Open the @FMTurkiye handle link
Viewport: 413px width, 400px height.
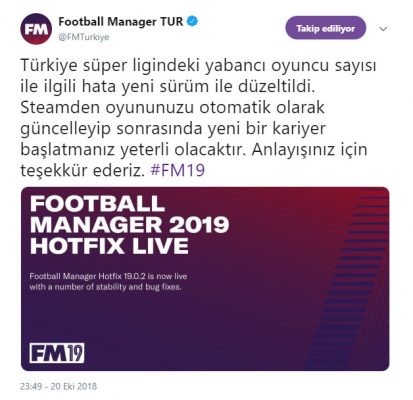[x=84, y=37]
